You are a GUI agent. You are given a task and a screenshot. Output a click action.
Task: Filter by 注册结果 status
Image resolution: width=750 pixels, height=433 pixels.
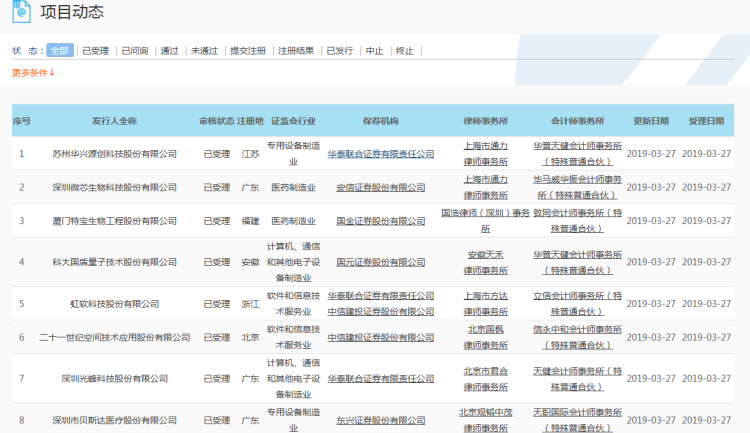(x=295, y=51)
